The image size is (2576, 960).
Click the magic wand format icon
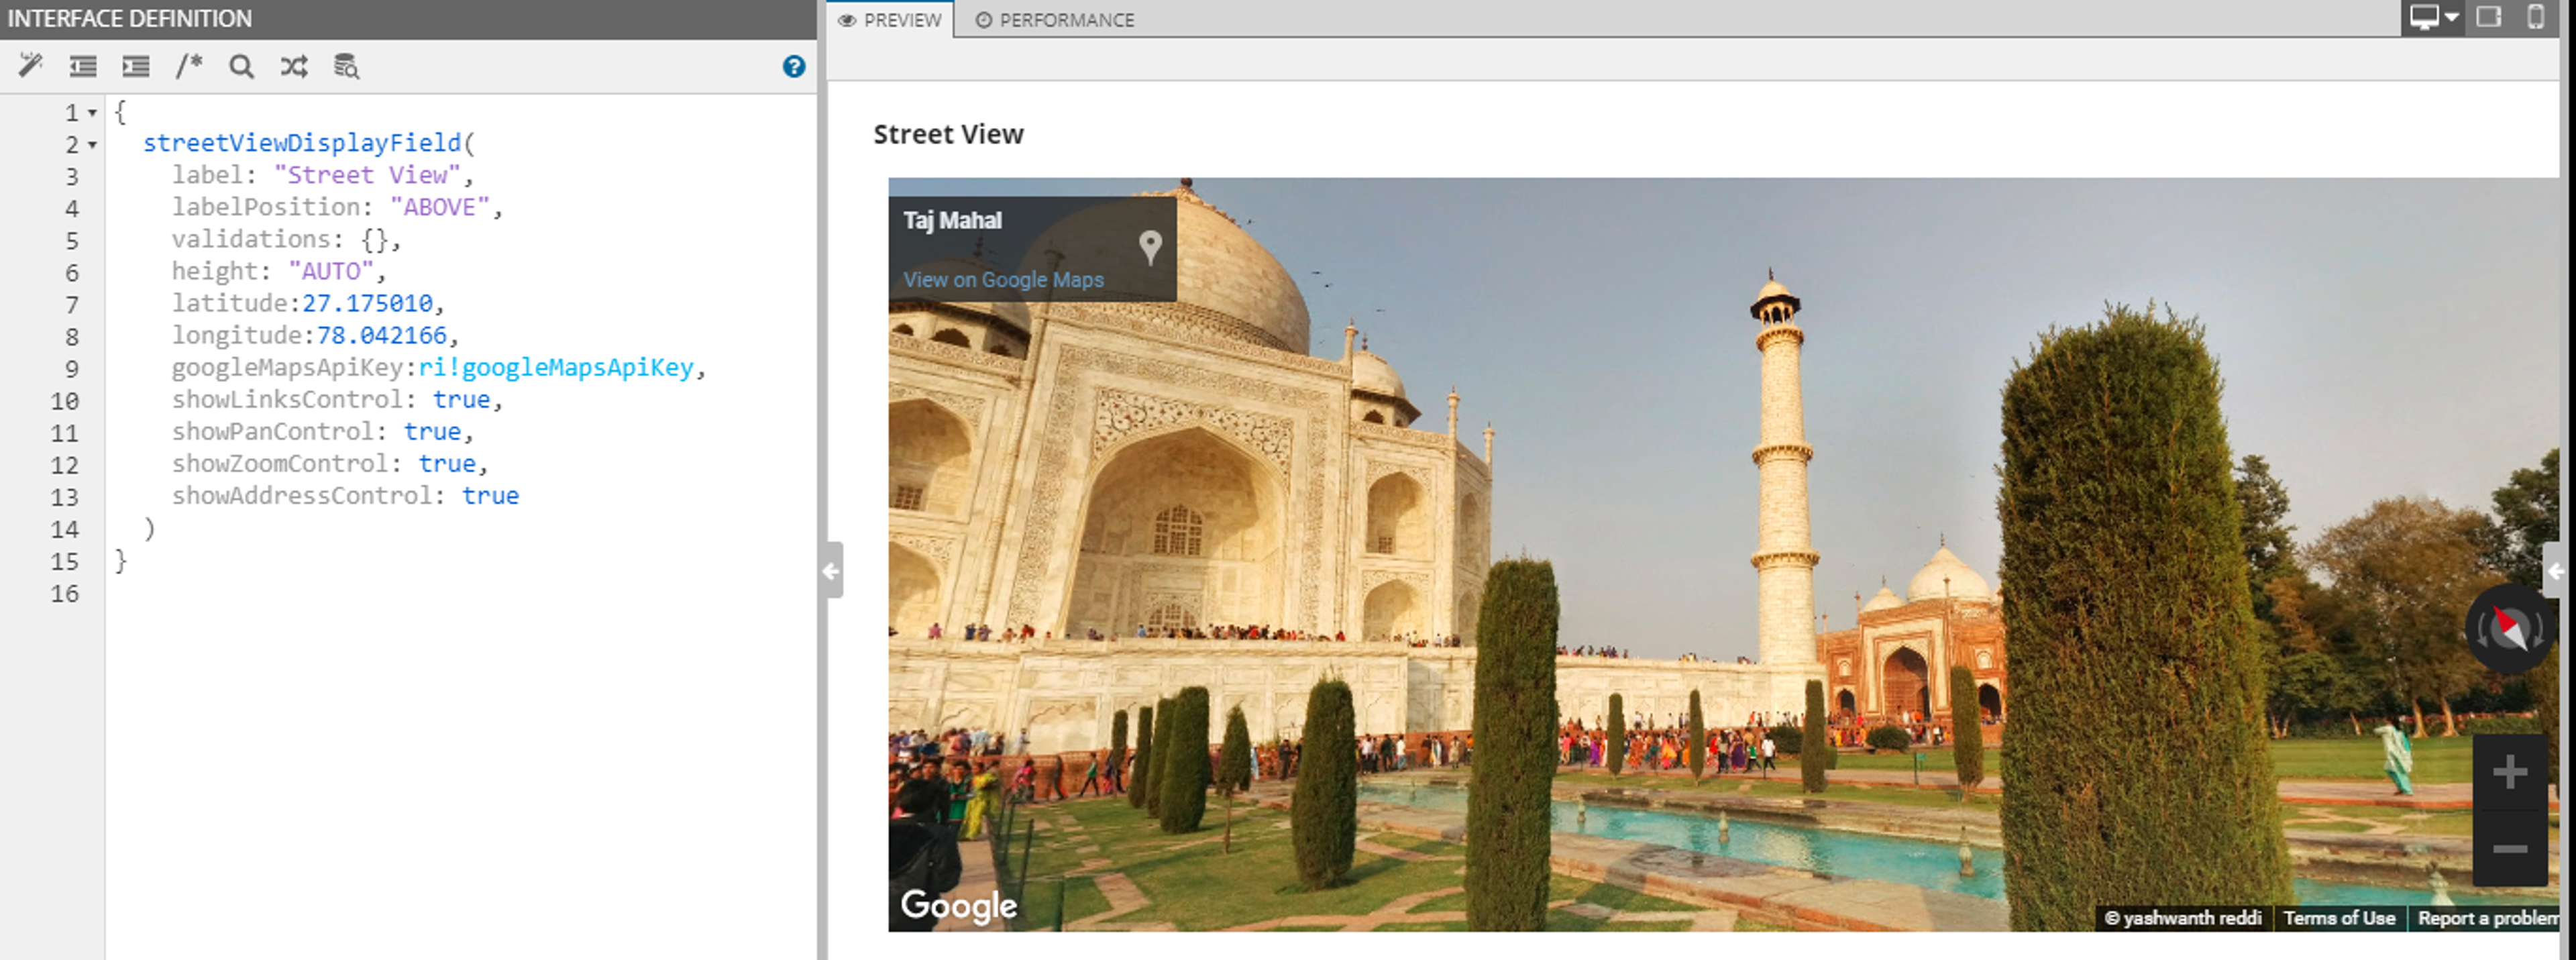click(31, 66)
